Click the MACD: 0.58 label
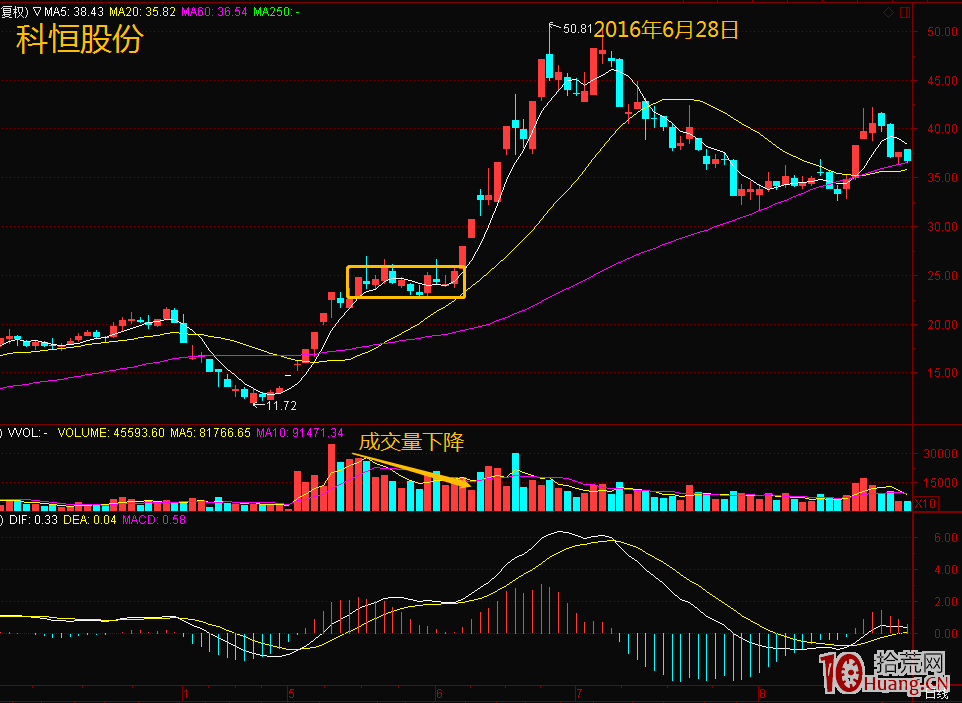The width and height of the screenshot is (962, 703). pos(153,520)
